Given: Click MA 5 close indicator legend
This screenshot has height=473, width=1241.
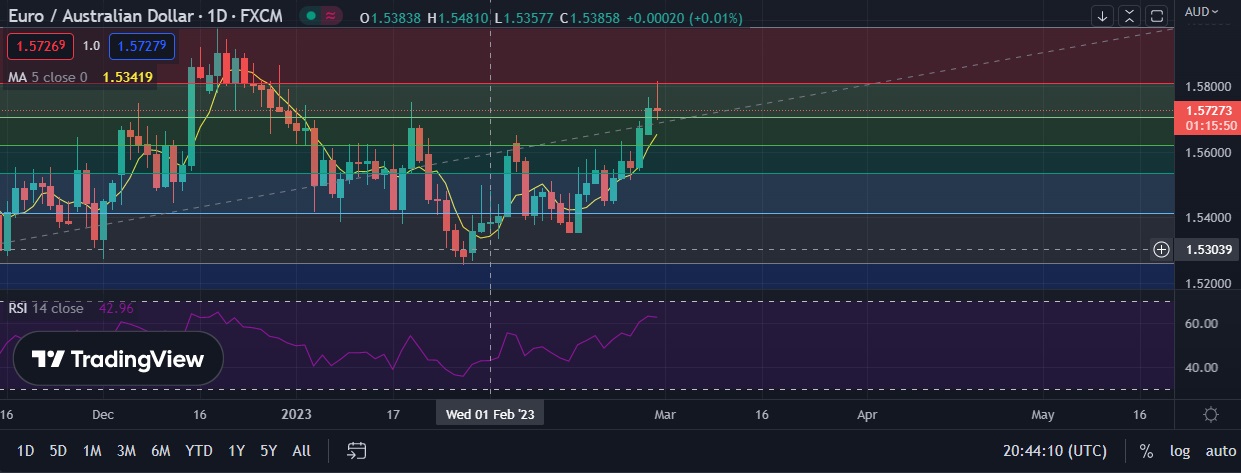Looking at the screenshot, I should 47,76.
